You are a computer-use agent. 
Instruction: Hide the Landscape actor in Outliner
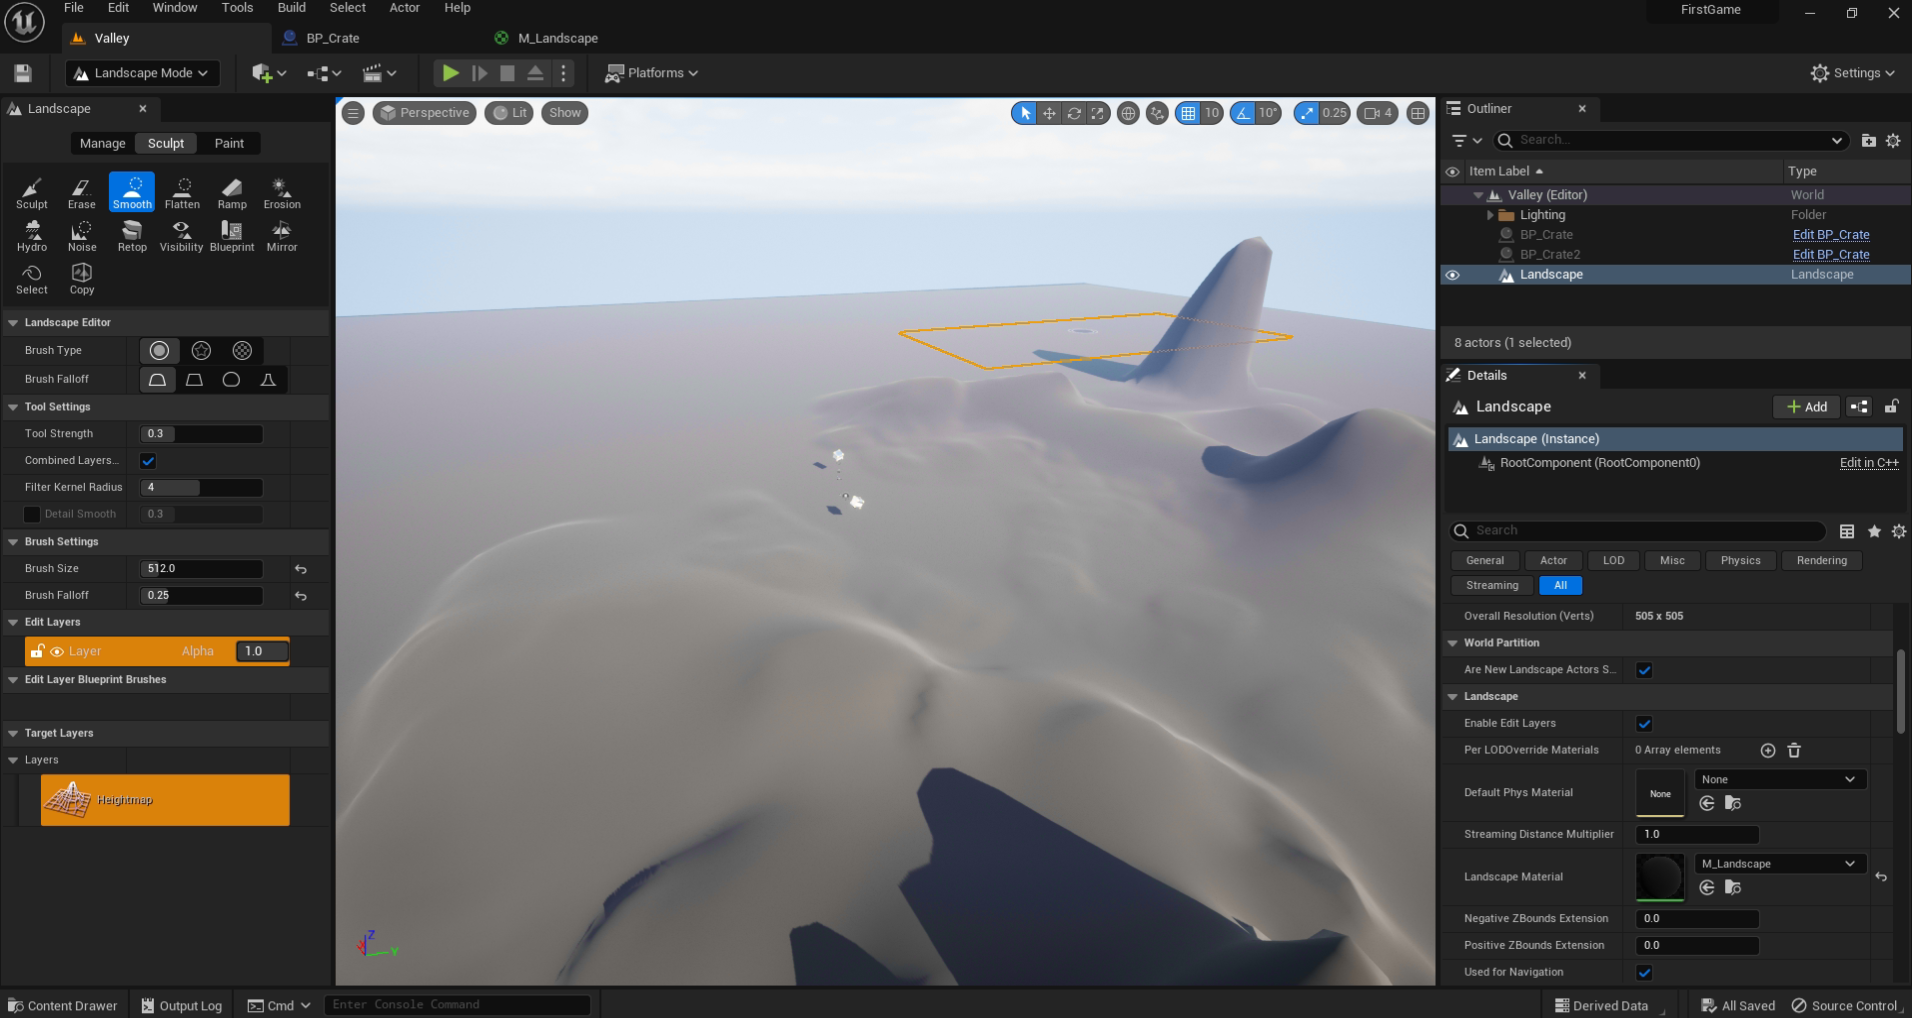[1453, 275]
